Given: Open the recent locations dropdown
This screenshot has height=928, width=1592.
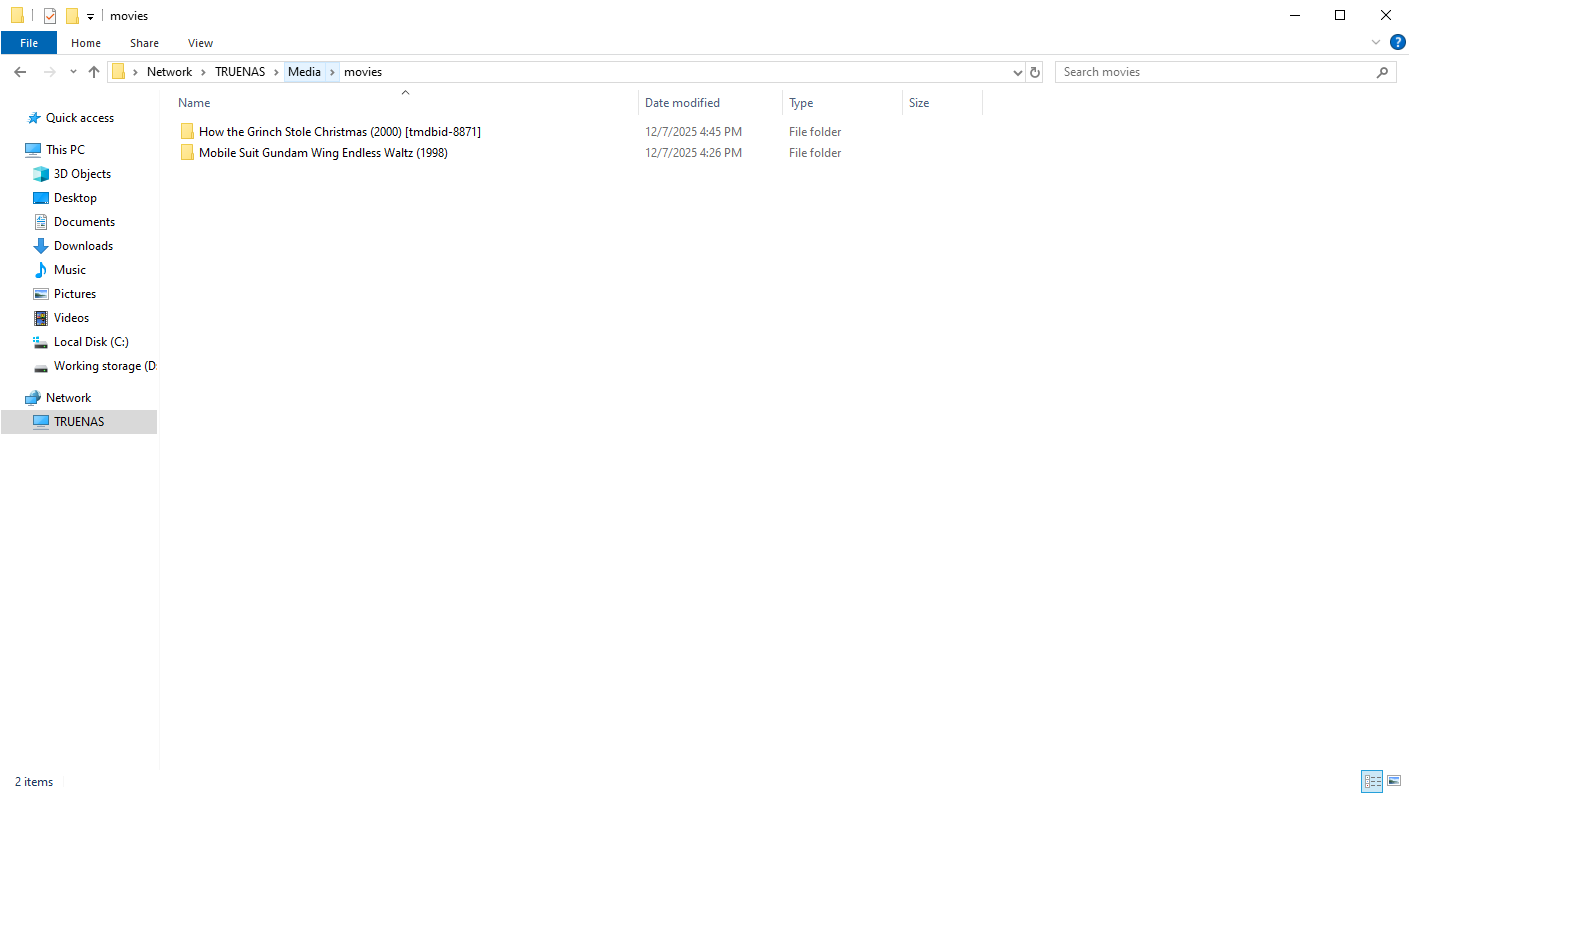Looking at the screenshot, I should [x=73, y=72].
